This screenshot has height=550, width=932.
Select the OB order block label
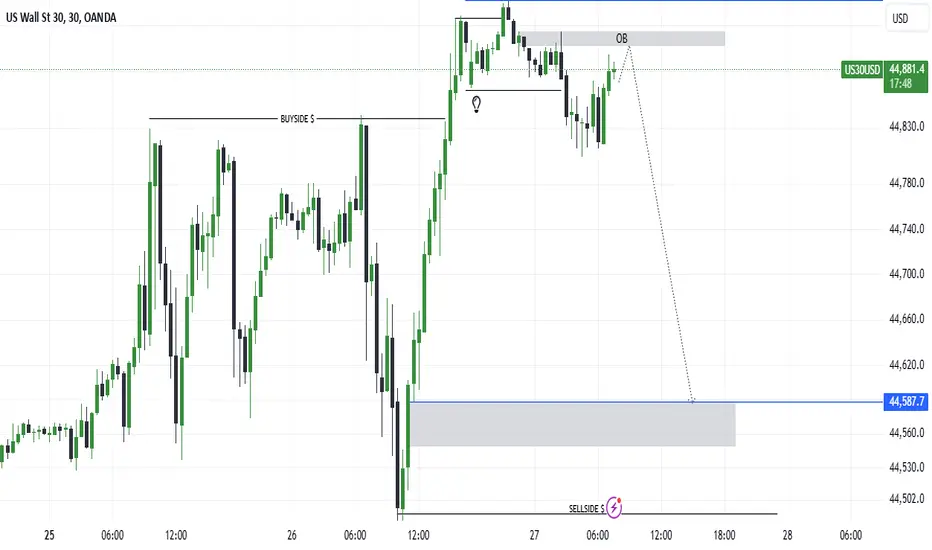[622, 39]
